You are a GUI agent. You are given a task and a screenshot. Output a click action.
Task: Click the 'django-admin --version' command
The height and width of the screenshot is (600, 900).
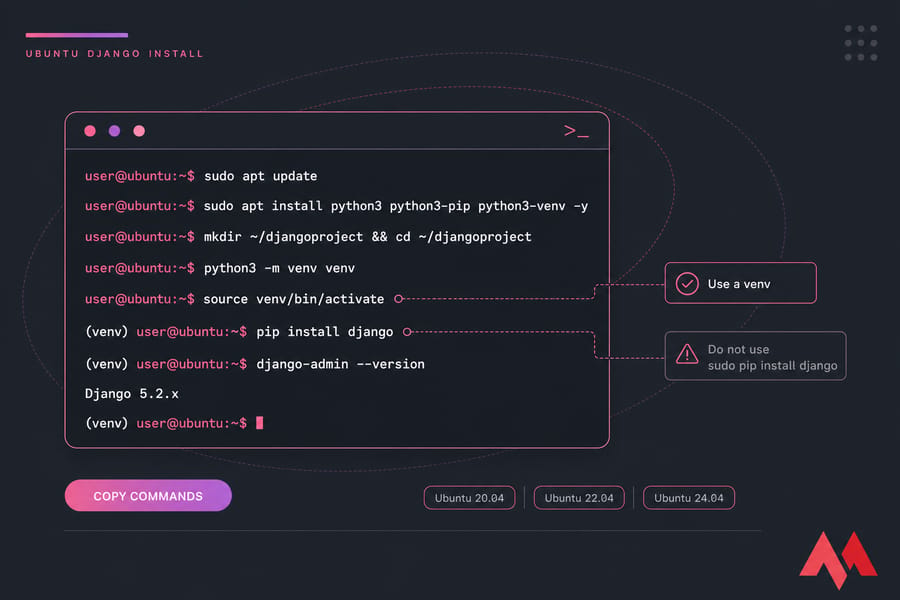coord(340,364)
